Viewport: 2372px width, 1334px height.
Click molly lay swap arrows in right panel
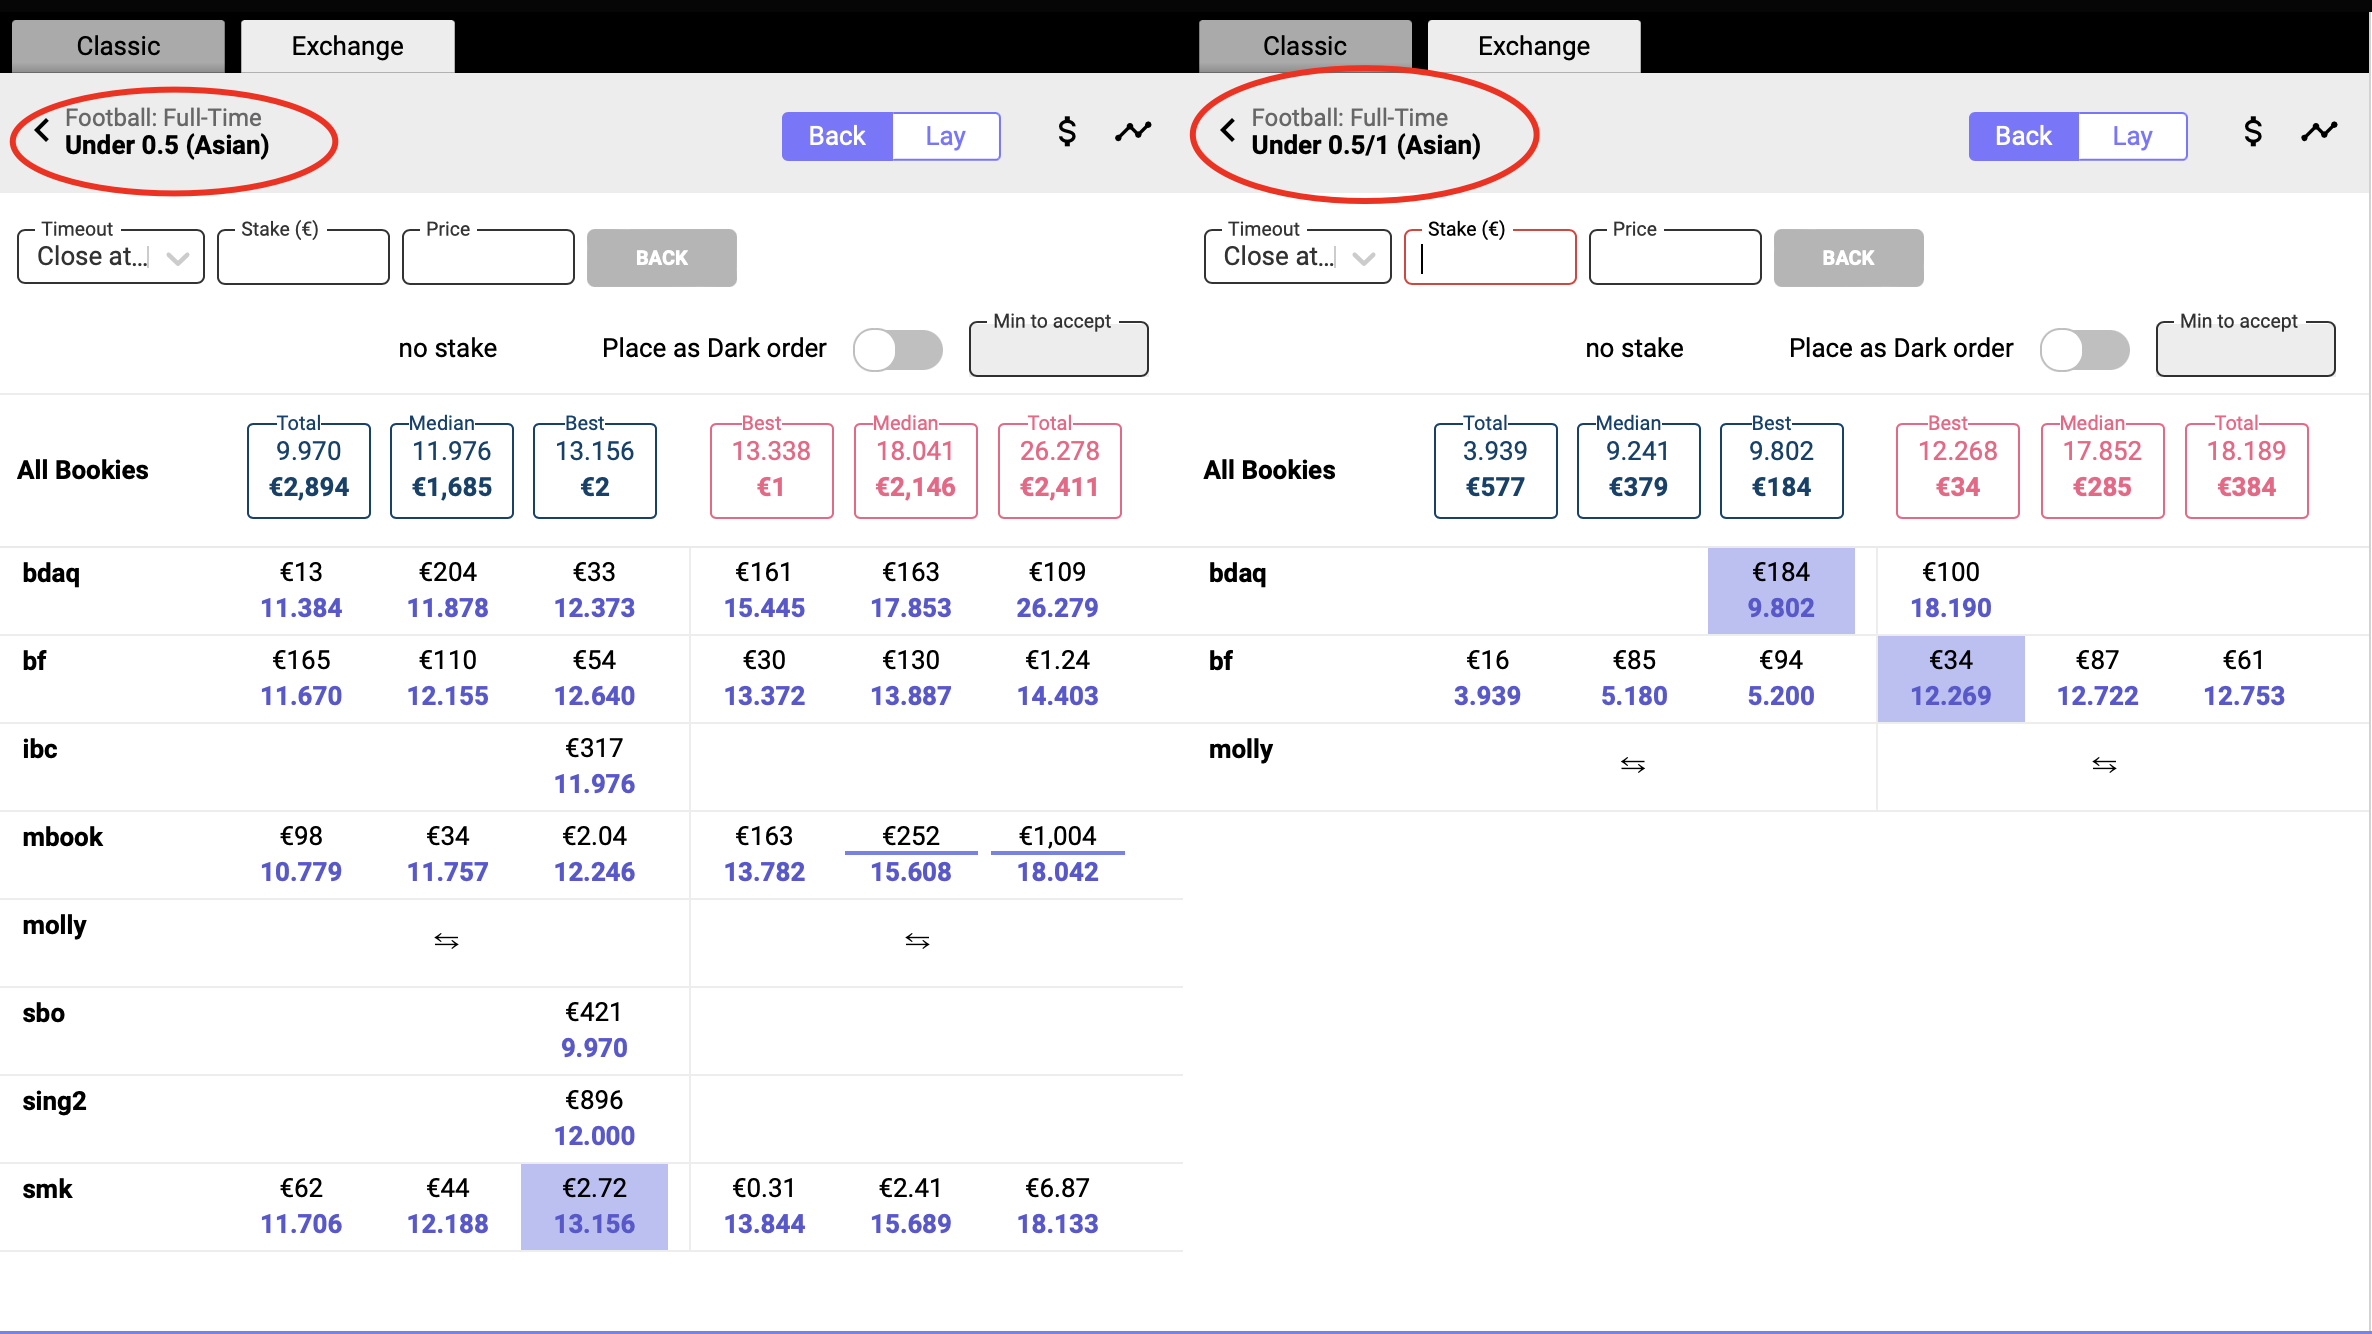pos(2104,765)
